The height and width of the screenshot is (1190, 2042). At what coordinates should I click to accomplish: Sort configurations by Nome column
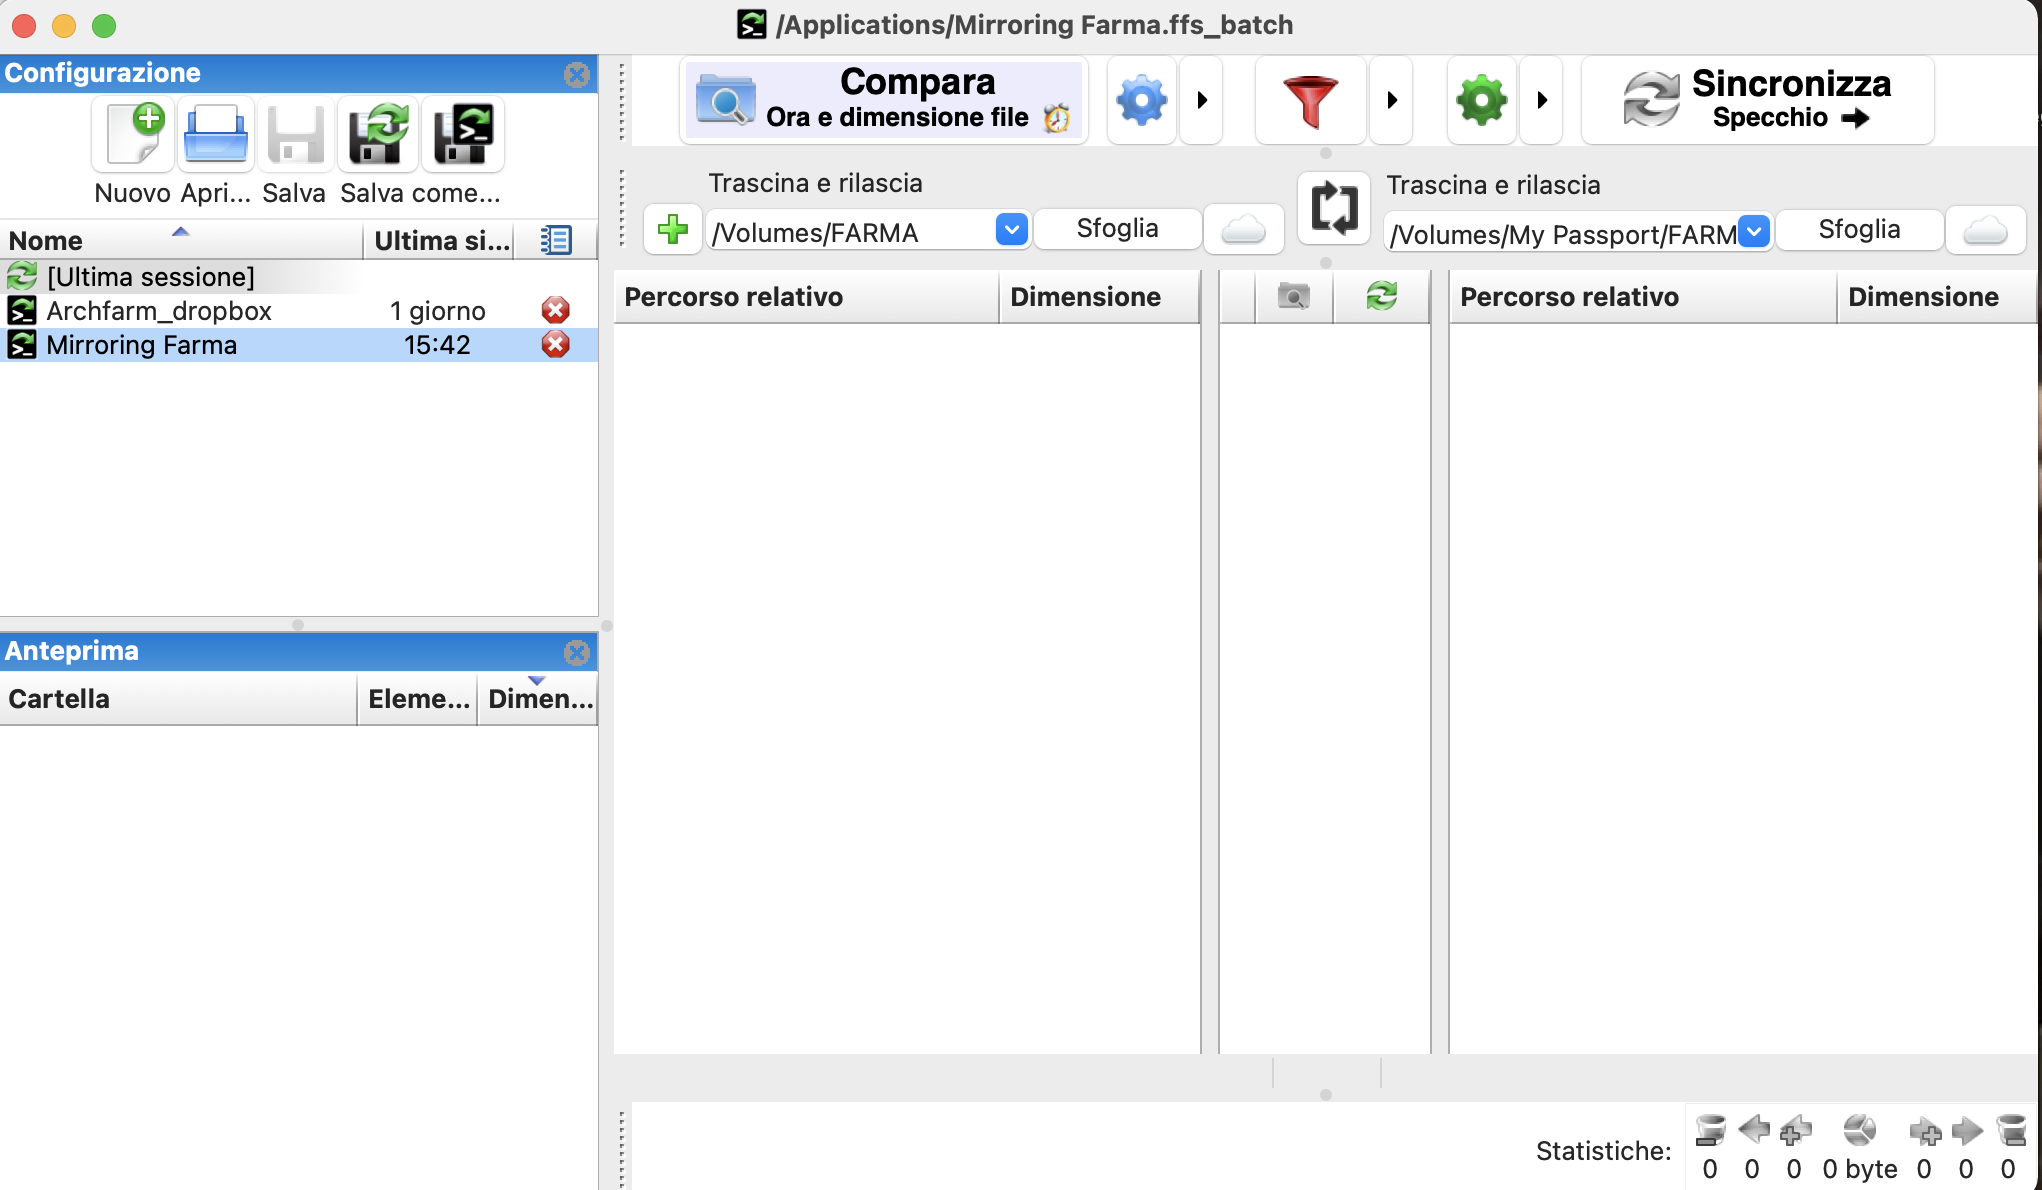tap(181, 240)
